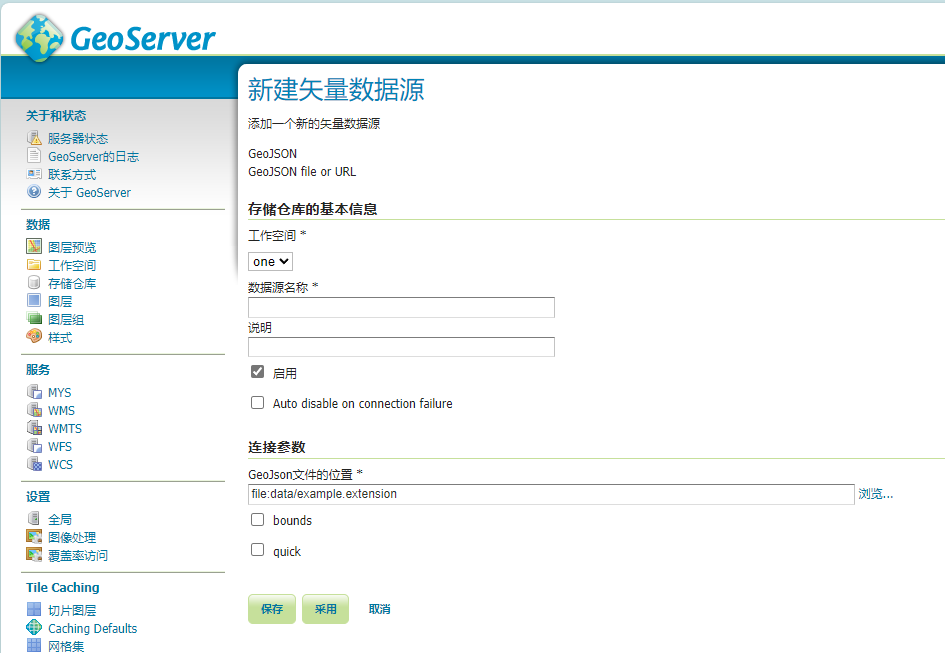
Task: Open 全局 settings link
Action: [60, 519]
